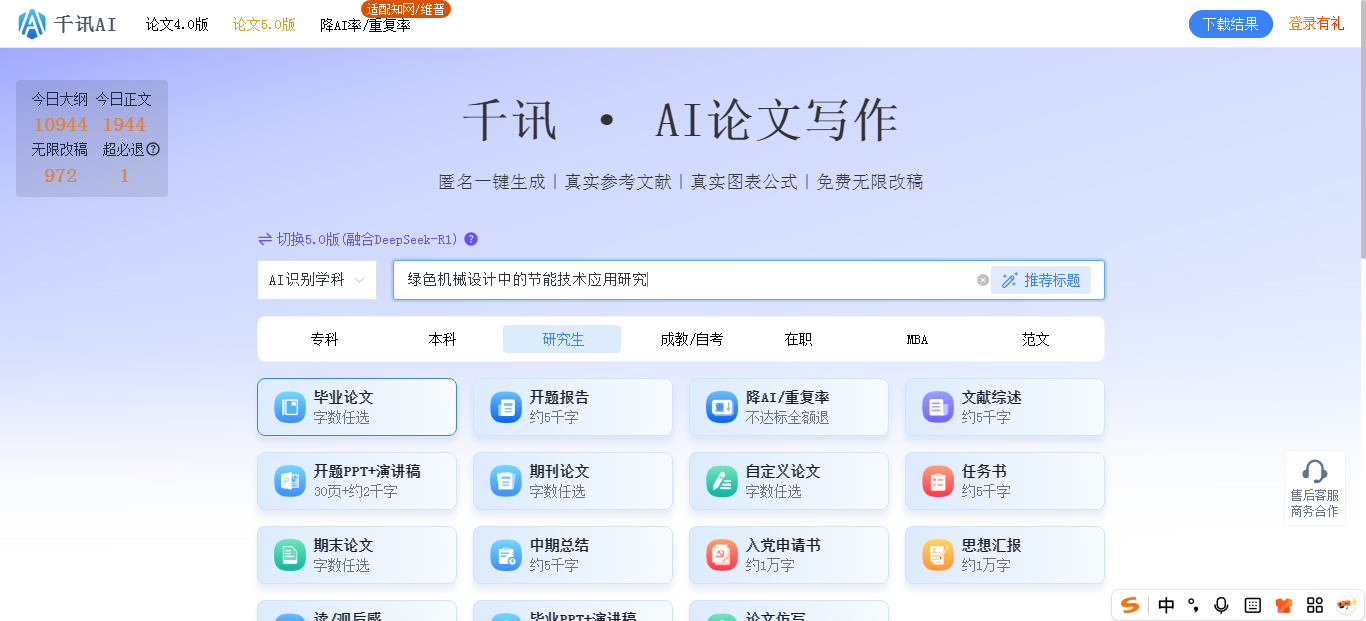Click the 无限改稿 count 972

[x=60, y=175]
